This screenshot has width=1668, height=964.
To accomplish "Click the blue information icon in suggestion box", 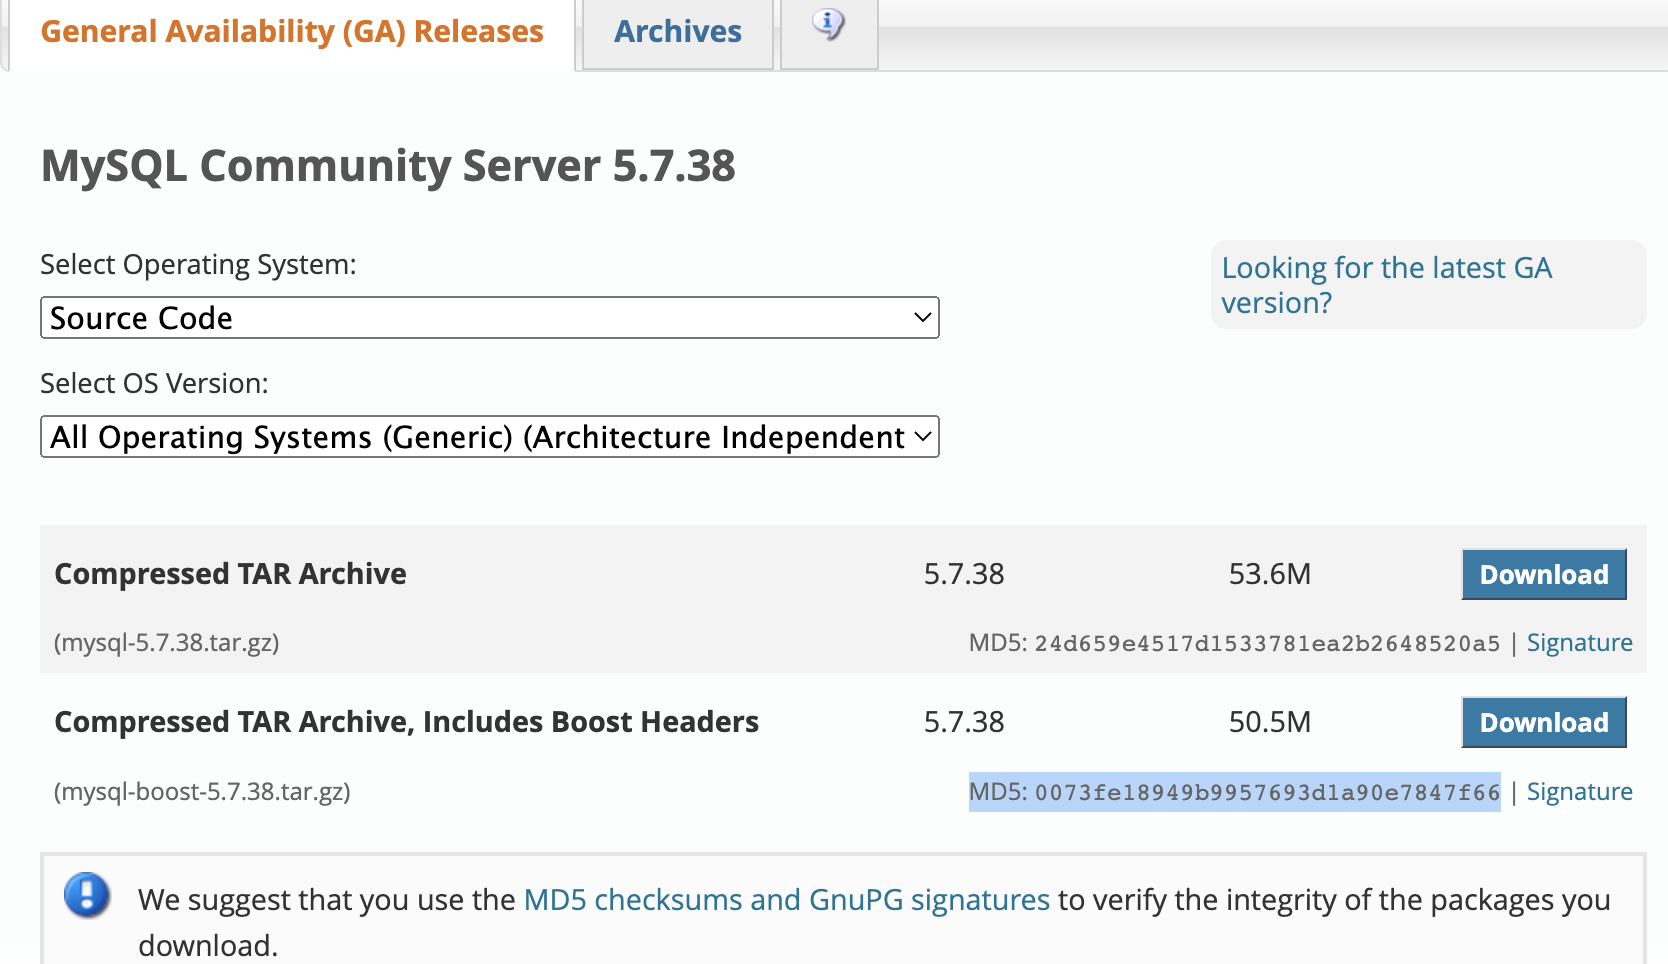I will point(86,896).
